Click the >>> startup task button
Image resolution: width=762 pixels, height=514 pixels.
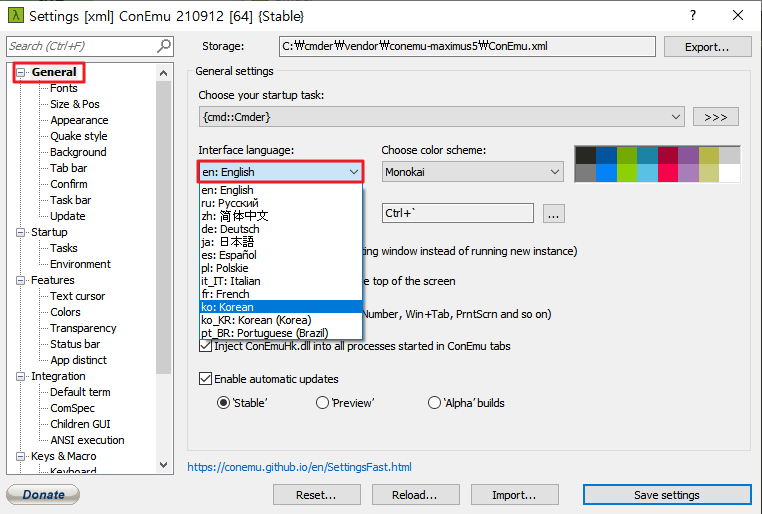pos(715,117)
